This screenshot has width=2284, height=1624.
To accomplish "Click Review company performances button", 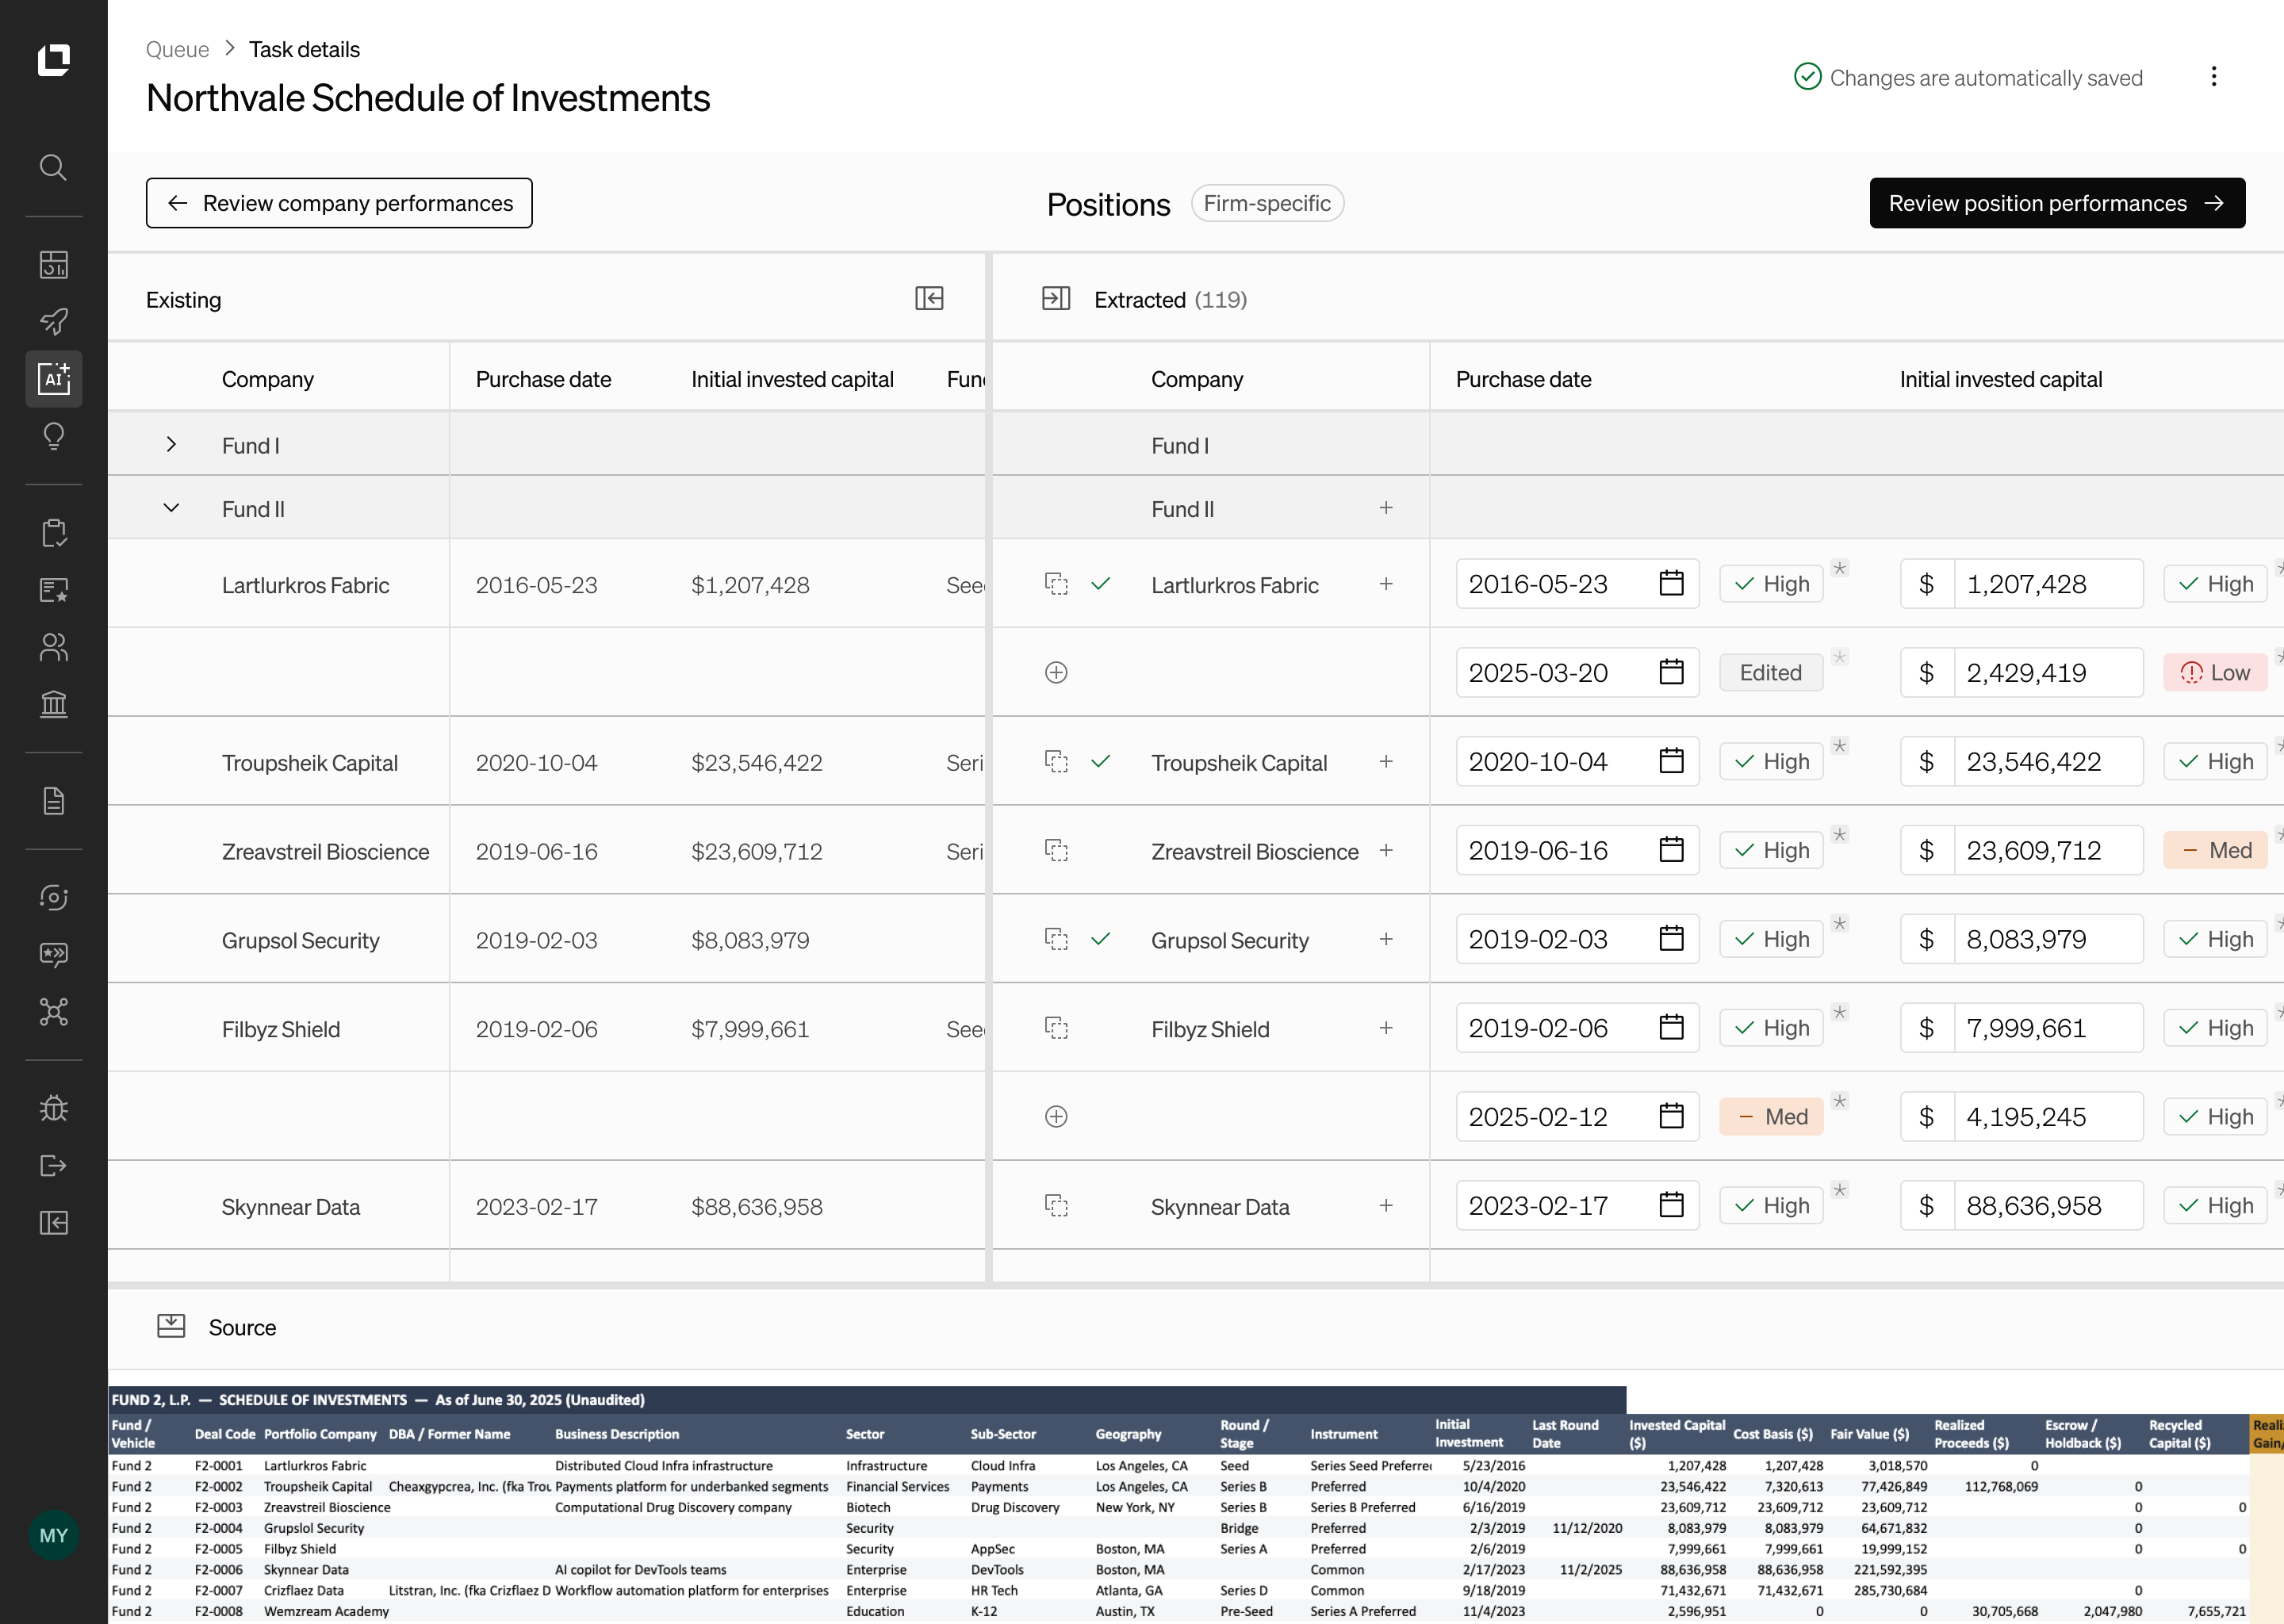I will point(339,203).
